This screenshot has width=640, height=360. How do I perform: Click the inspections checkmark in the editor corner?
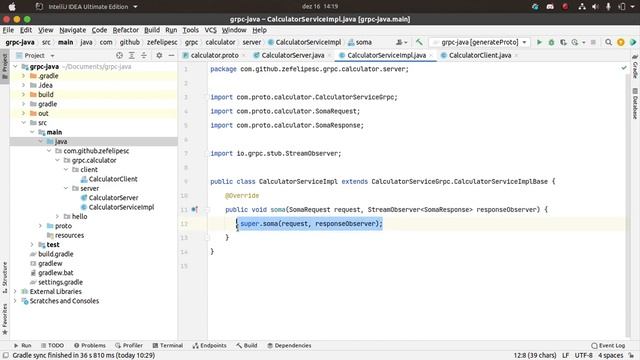point(624,68)
